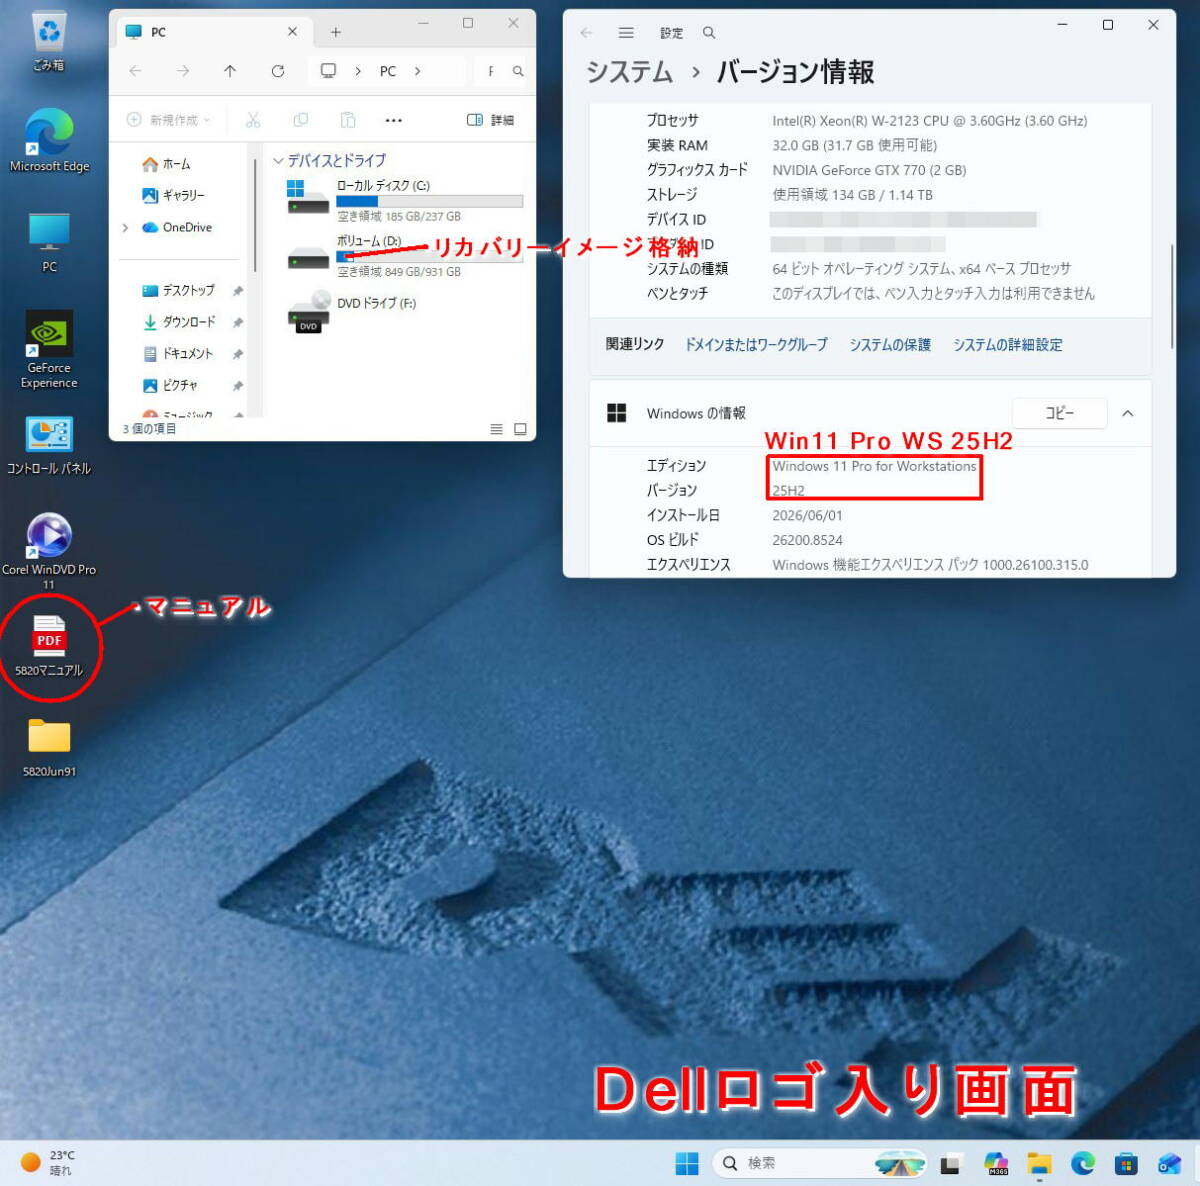Open Microsoft Store from taskbar
Viewport: 1200px width, 1186px height.
[1127, 1163]
